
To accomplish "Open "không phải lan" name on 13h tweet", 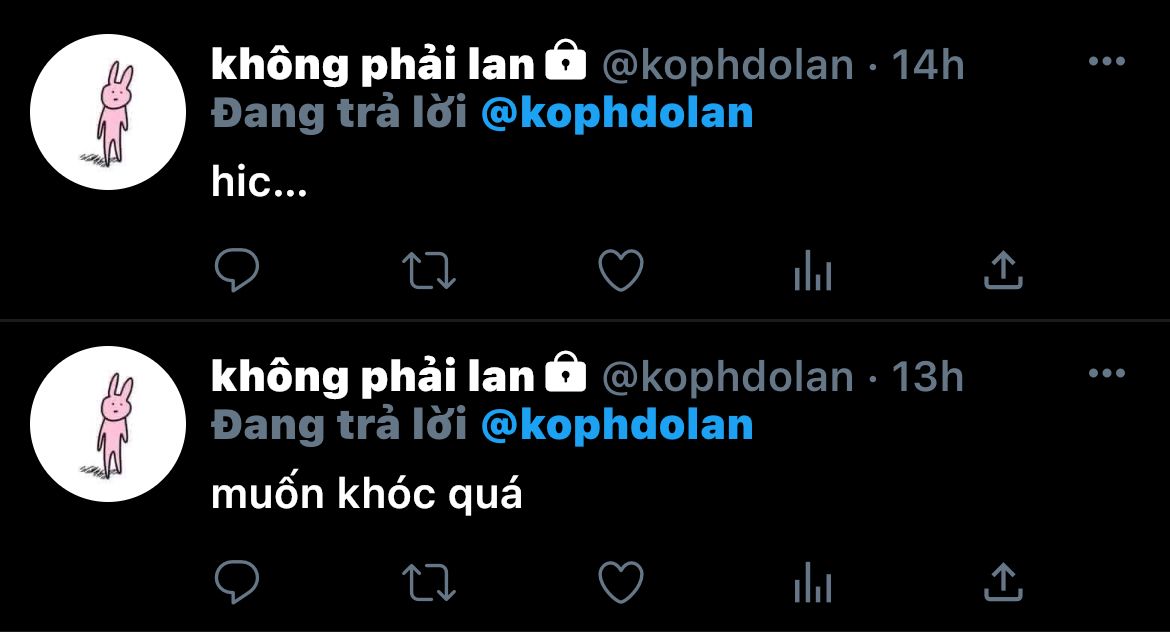I will (373, 377).
